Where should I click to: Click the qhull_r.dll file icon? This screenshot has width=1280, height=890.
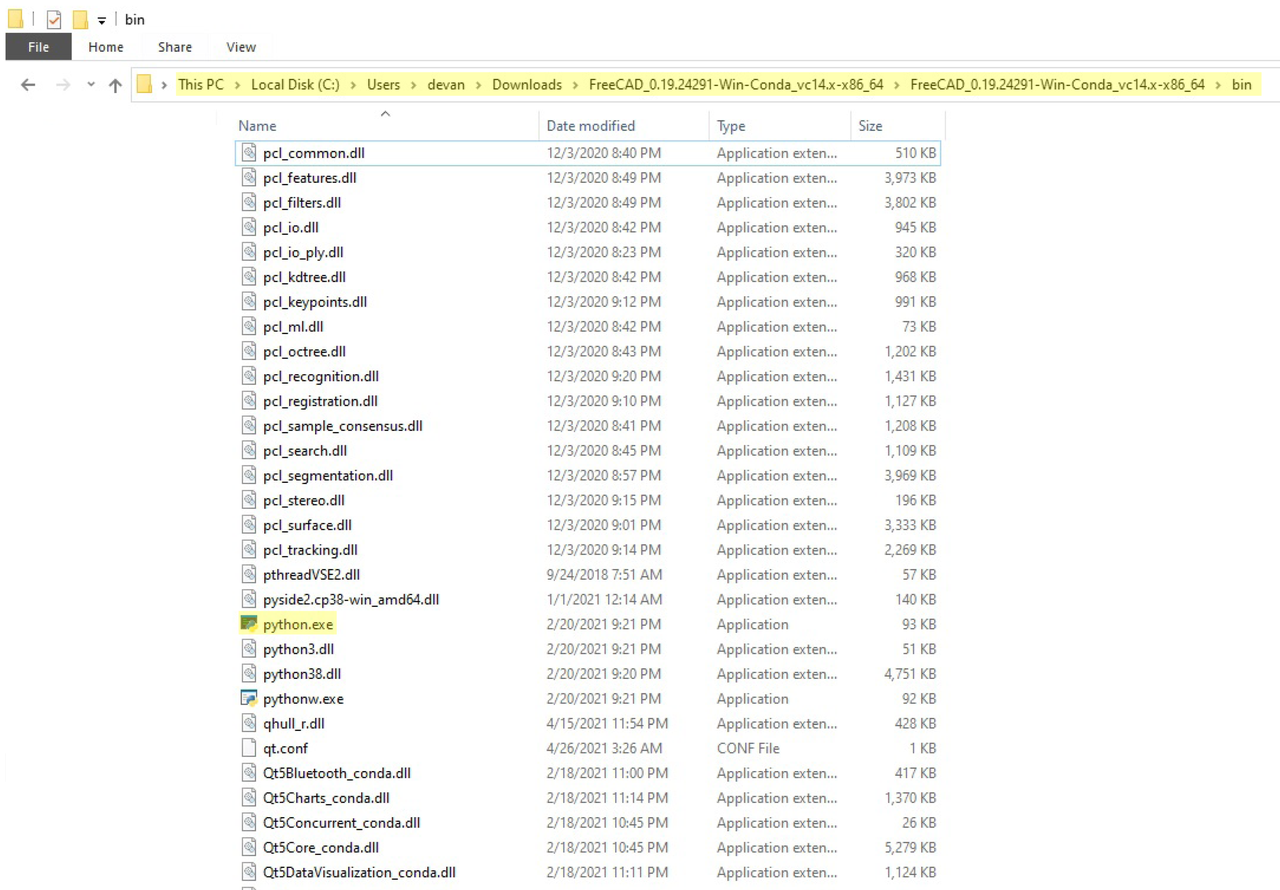point(249,723)
